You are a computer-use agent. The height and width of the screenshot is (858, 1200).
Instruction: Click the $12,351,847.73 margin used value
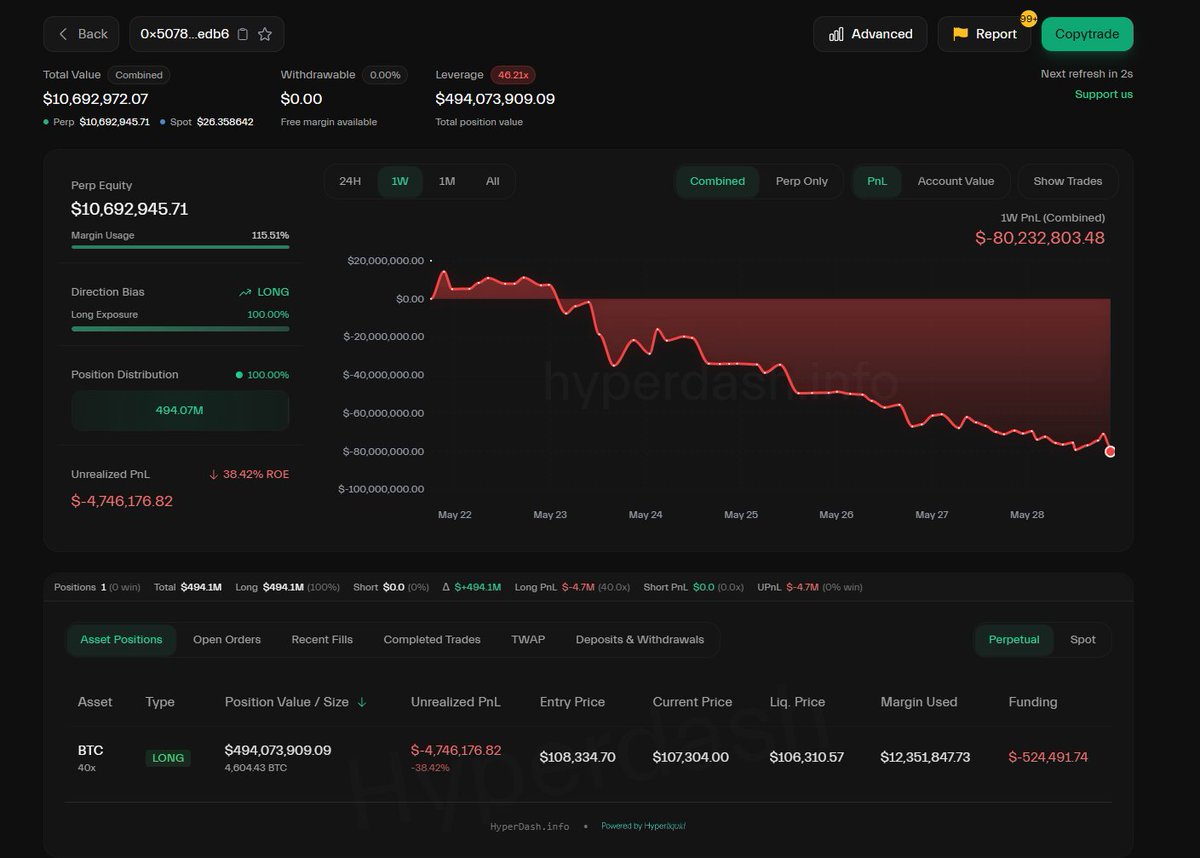click(926, 757)
